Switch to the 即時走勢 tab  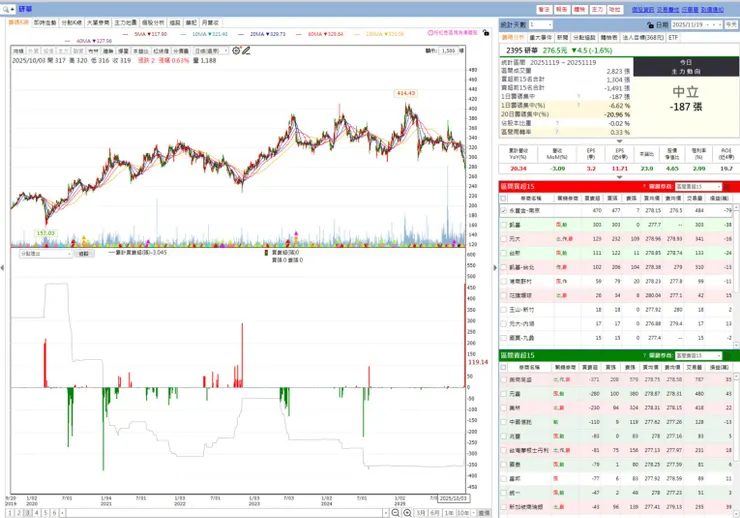pyautogui.click(x=45, y=23)
